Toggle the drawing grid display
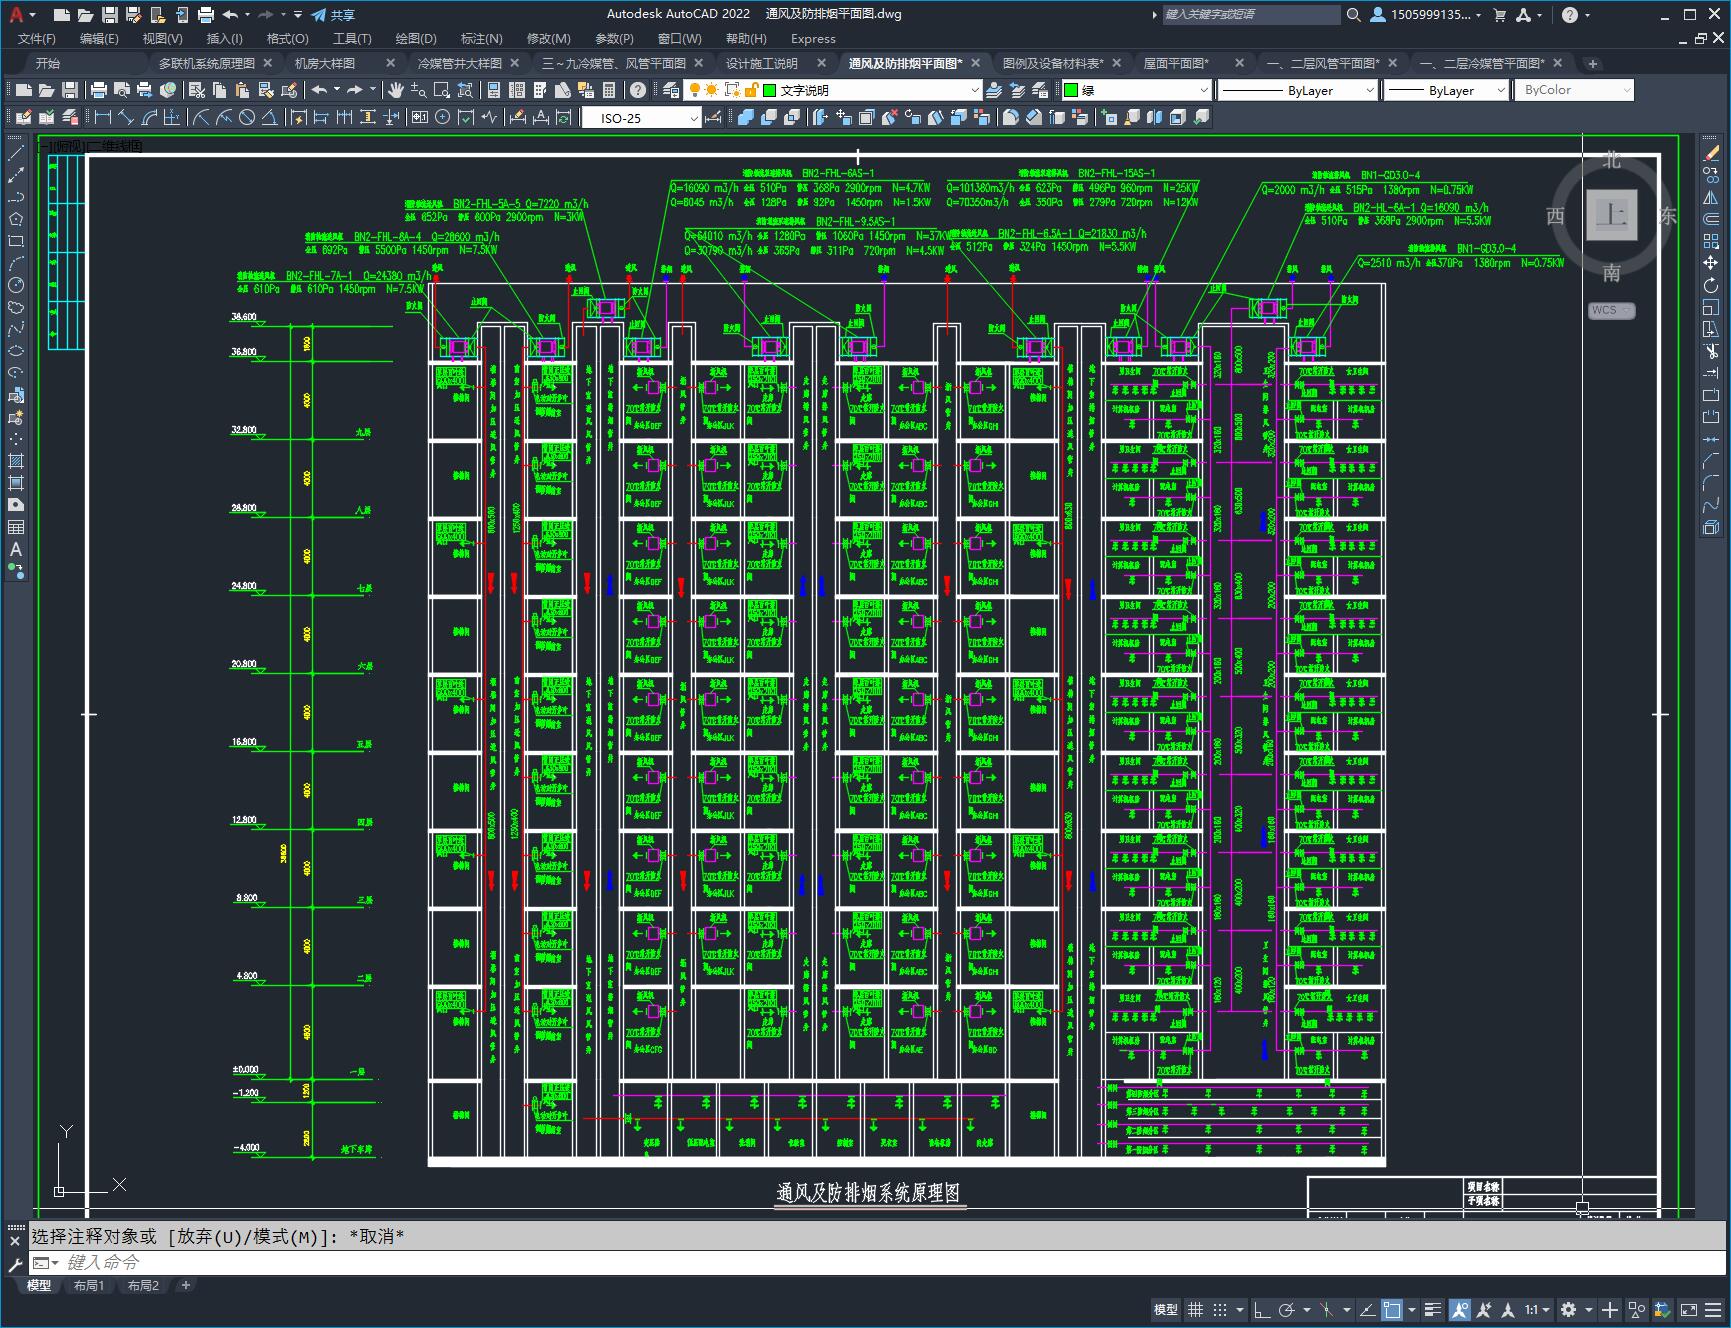Screen dimensions: 1731x1328 pos(1195,1310)
